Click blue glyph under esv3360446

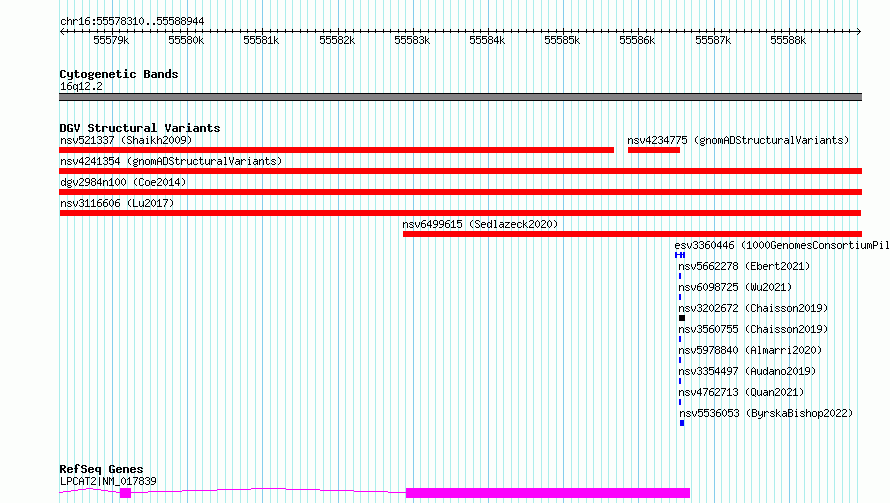coord(680,255)
